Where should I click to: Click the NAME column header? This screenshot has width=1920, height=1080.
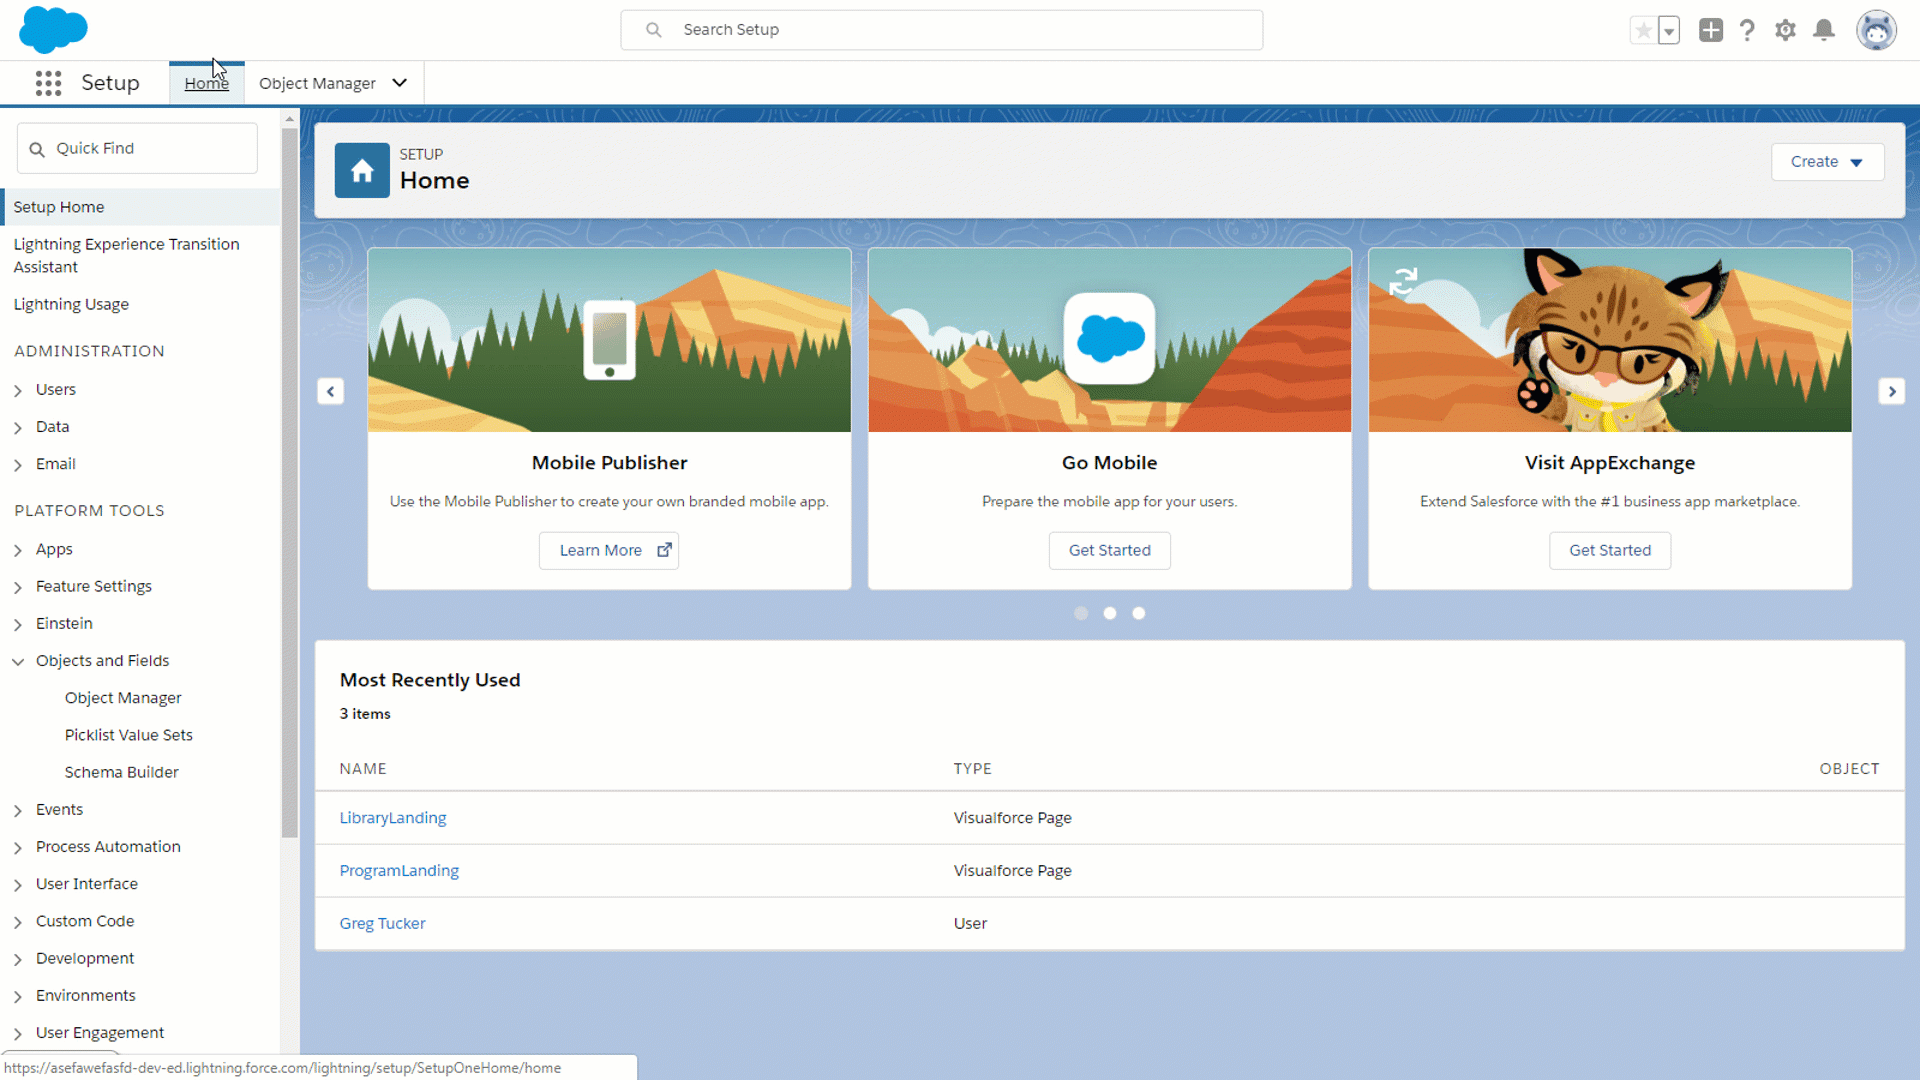363,769
